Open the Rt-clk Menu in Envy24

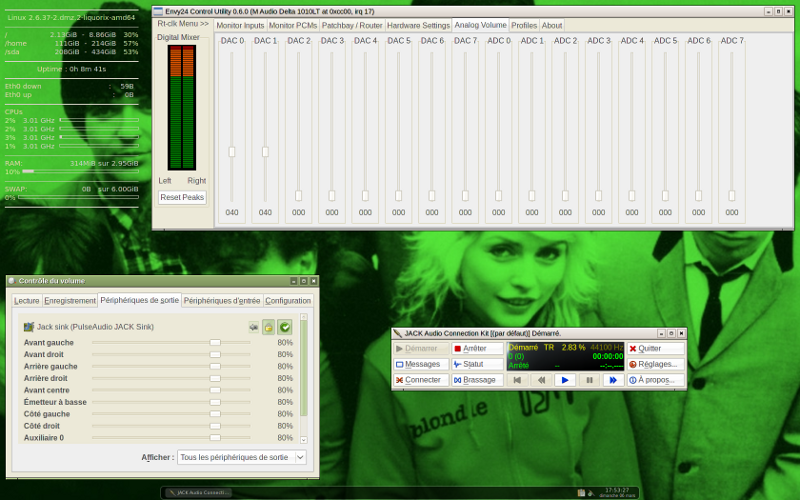[x=183, y=24]
